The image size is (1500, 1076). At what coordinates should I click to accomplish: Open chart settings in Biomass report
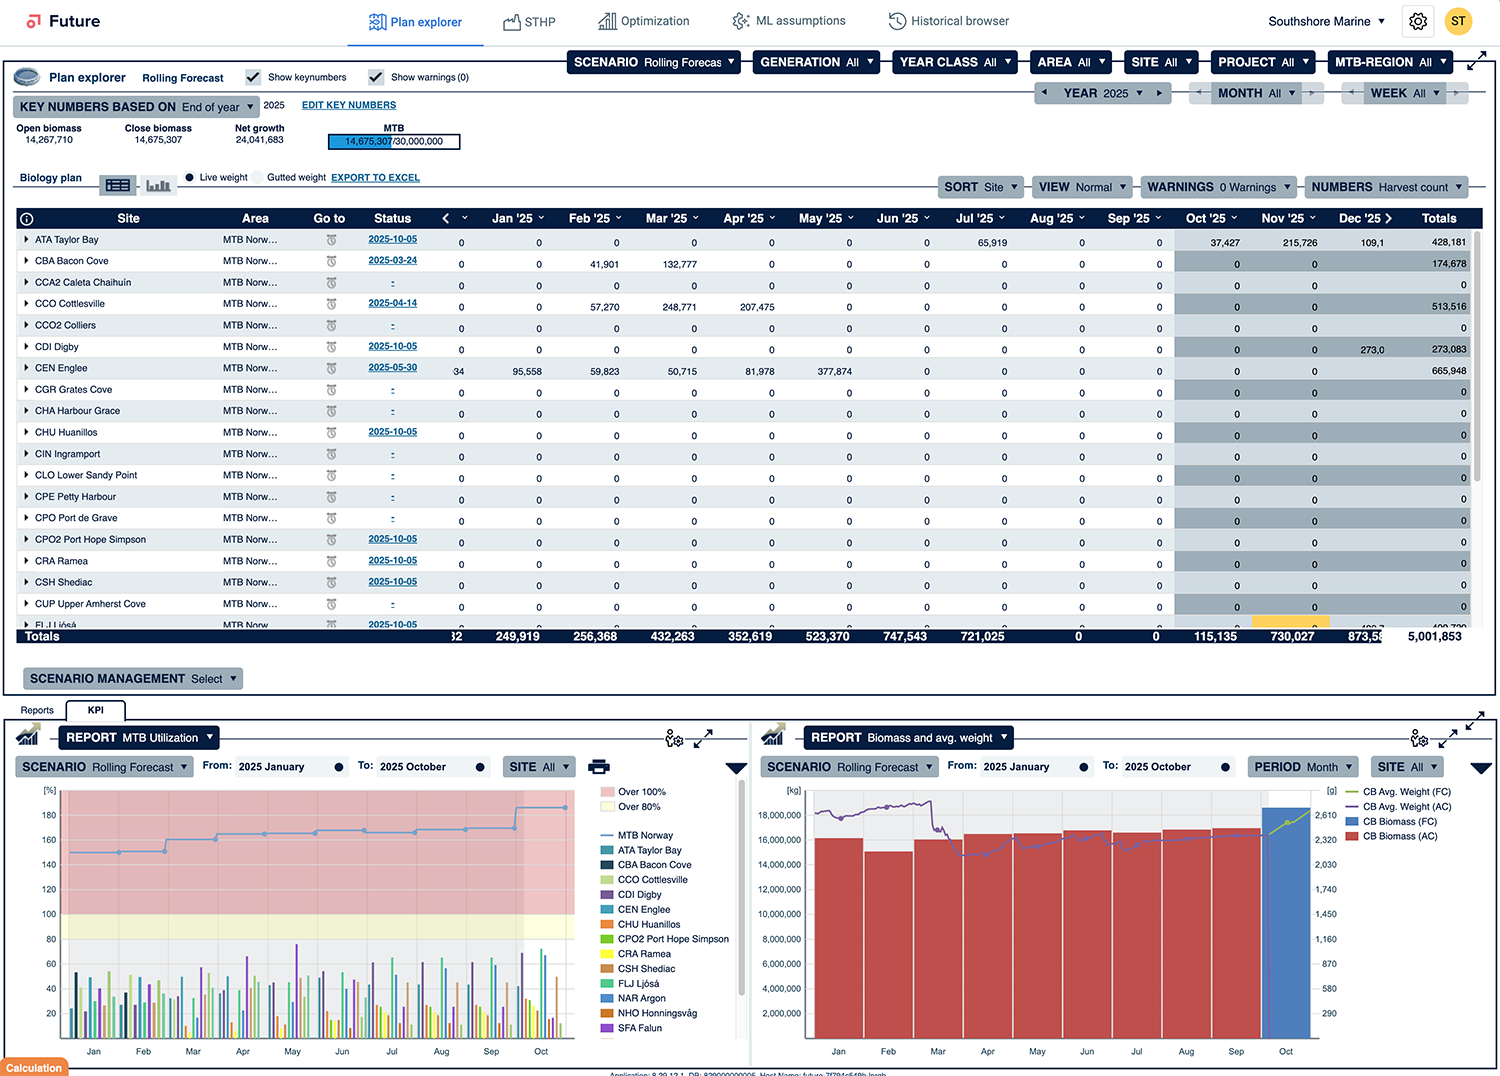[1419, 738]
